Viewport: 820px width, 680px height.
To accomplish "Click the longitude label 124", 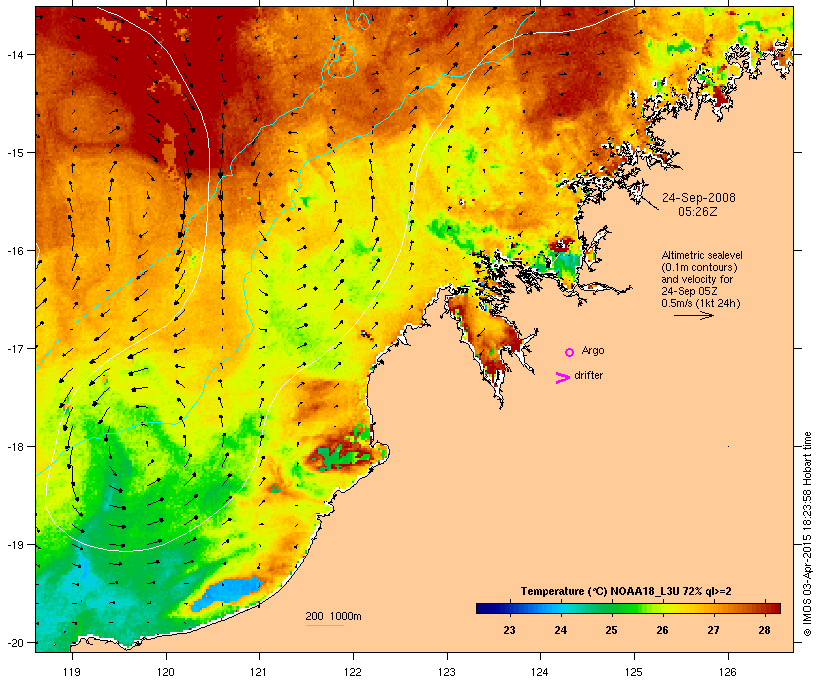I will (x=540, y=672).
